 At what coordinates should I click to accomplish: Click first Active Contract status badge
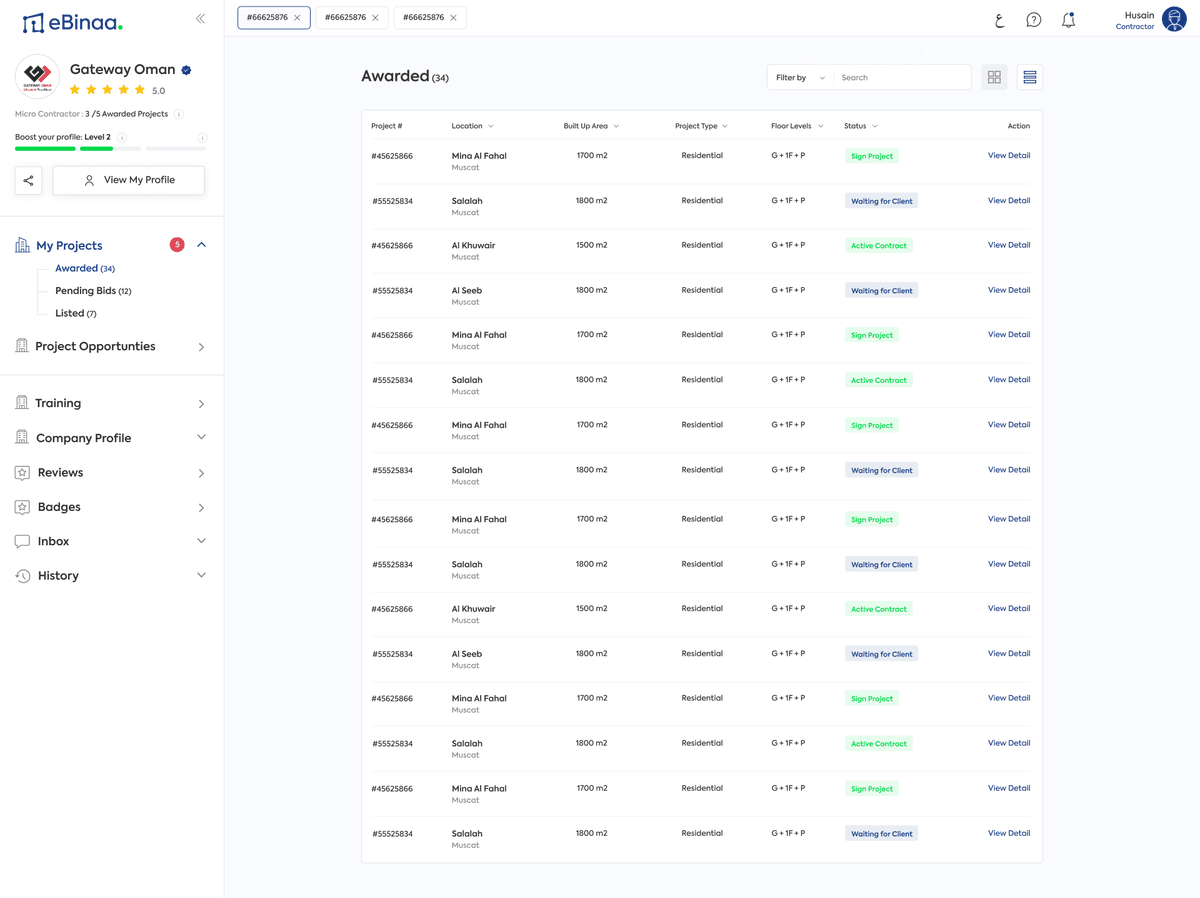point(879,245)
